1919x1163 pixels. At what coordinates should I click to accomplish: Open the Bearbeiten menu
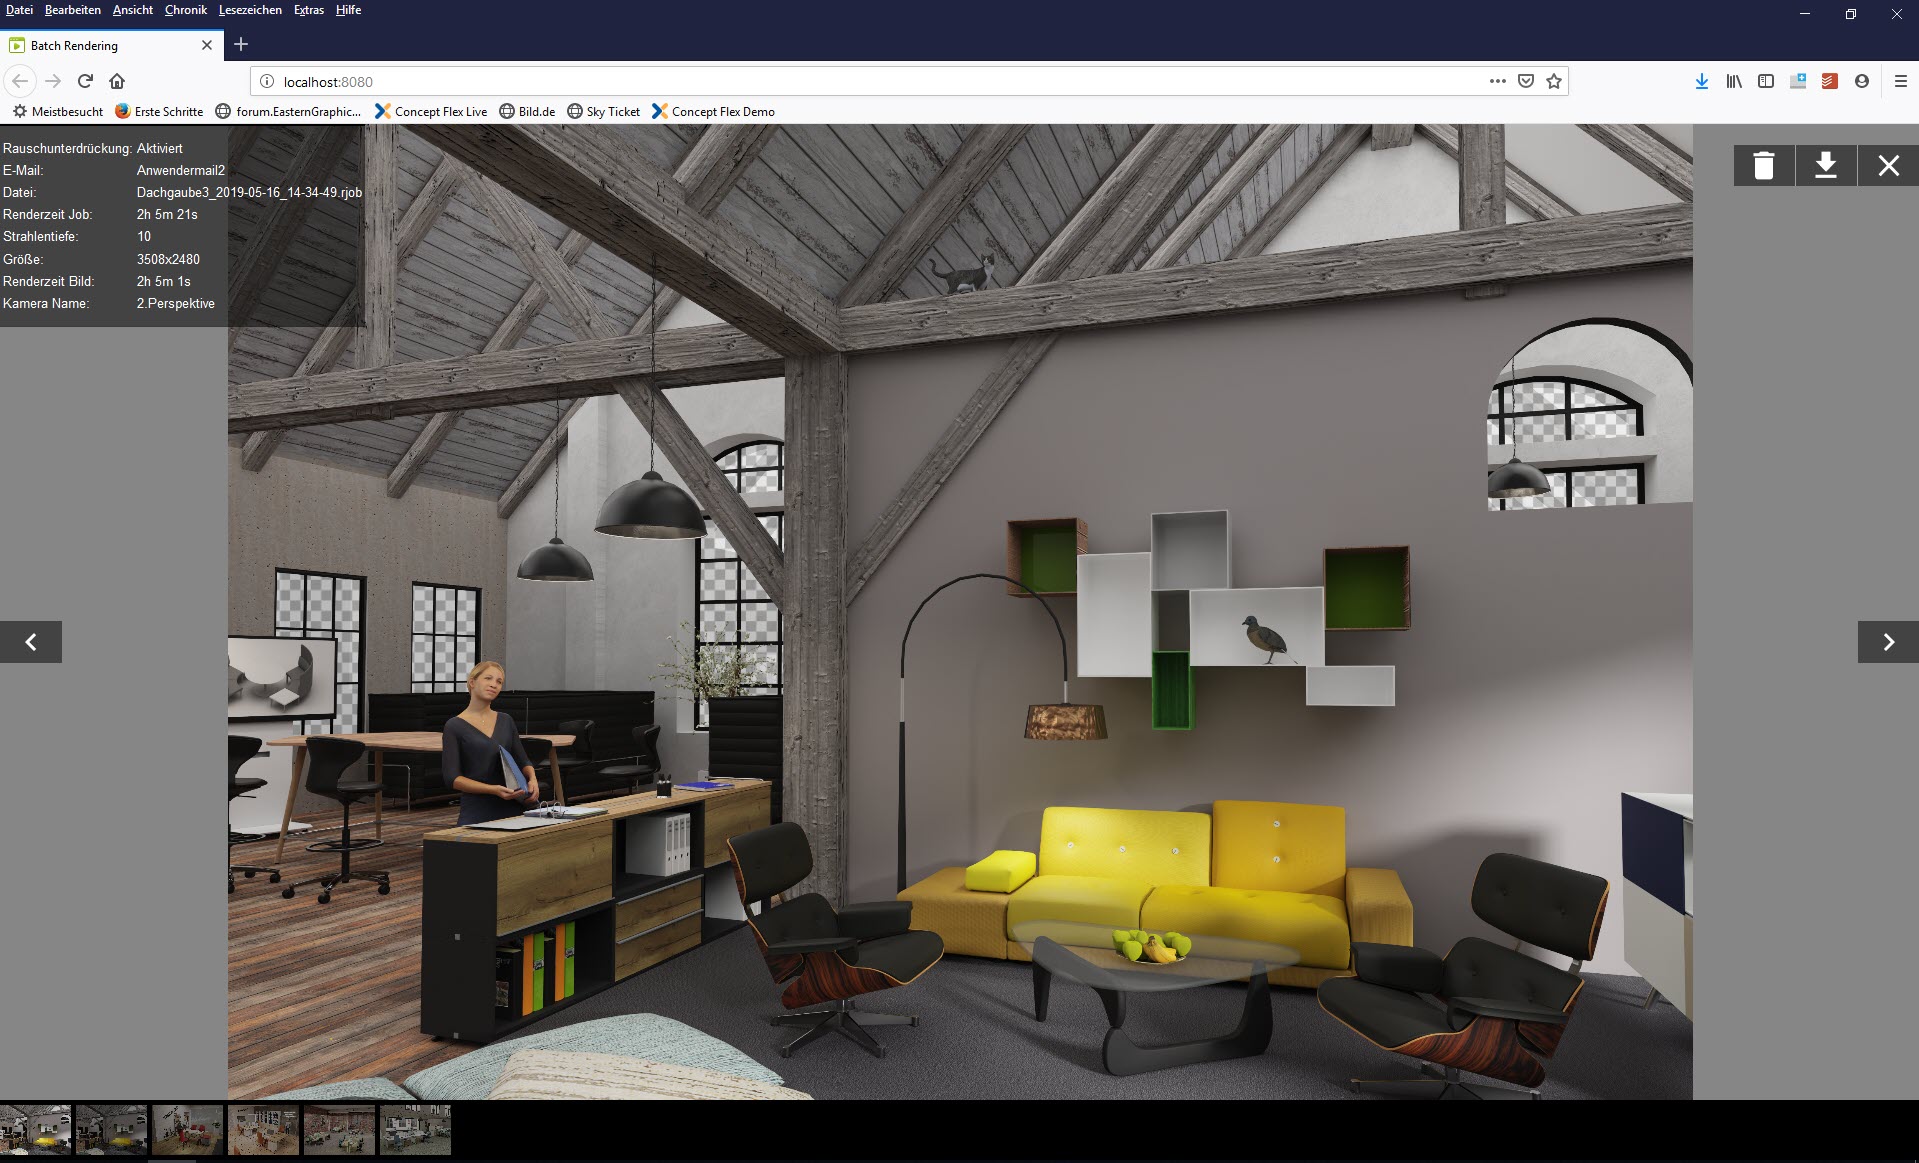tap(73, 10)
